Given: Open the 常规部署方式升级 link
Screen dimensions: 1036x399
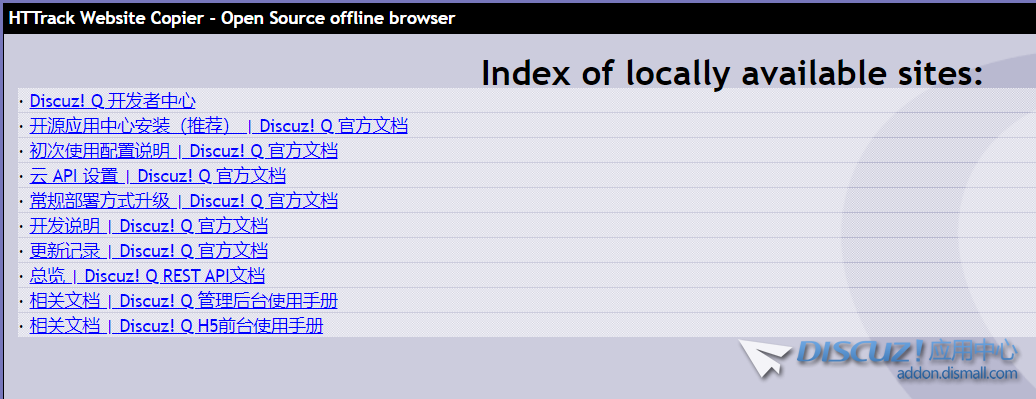Looking at the screenshot, I should click(x=184, y=201).
